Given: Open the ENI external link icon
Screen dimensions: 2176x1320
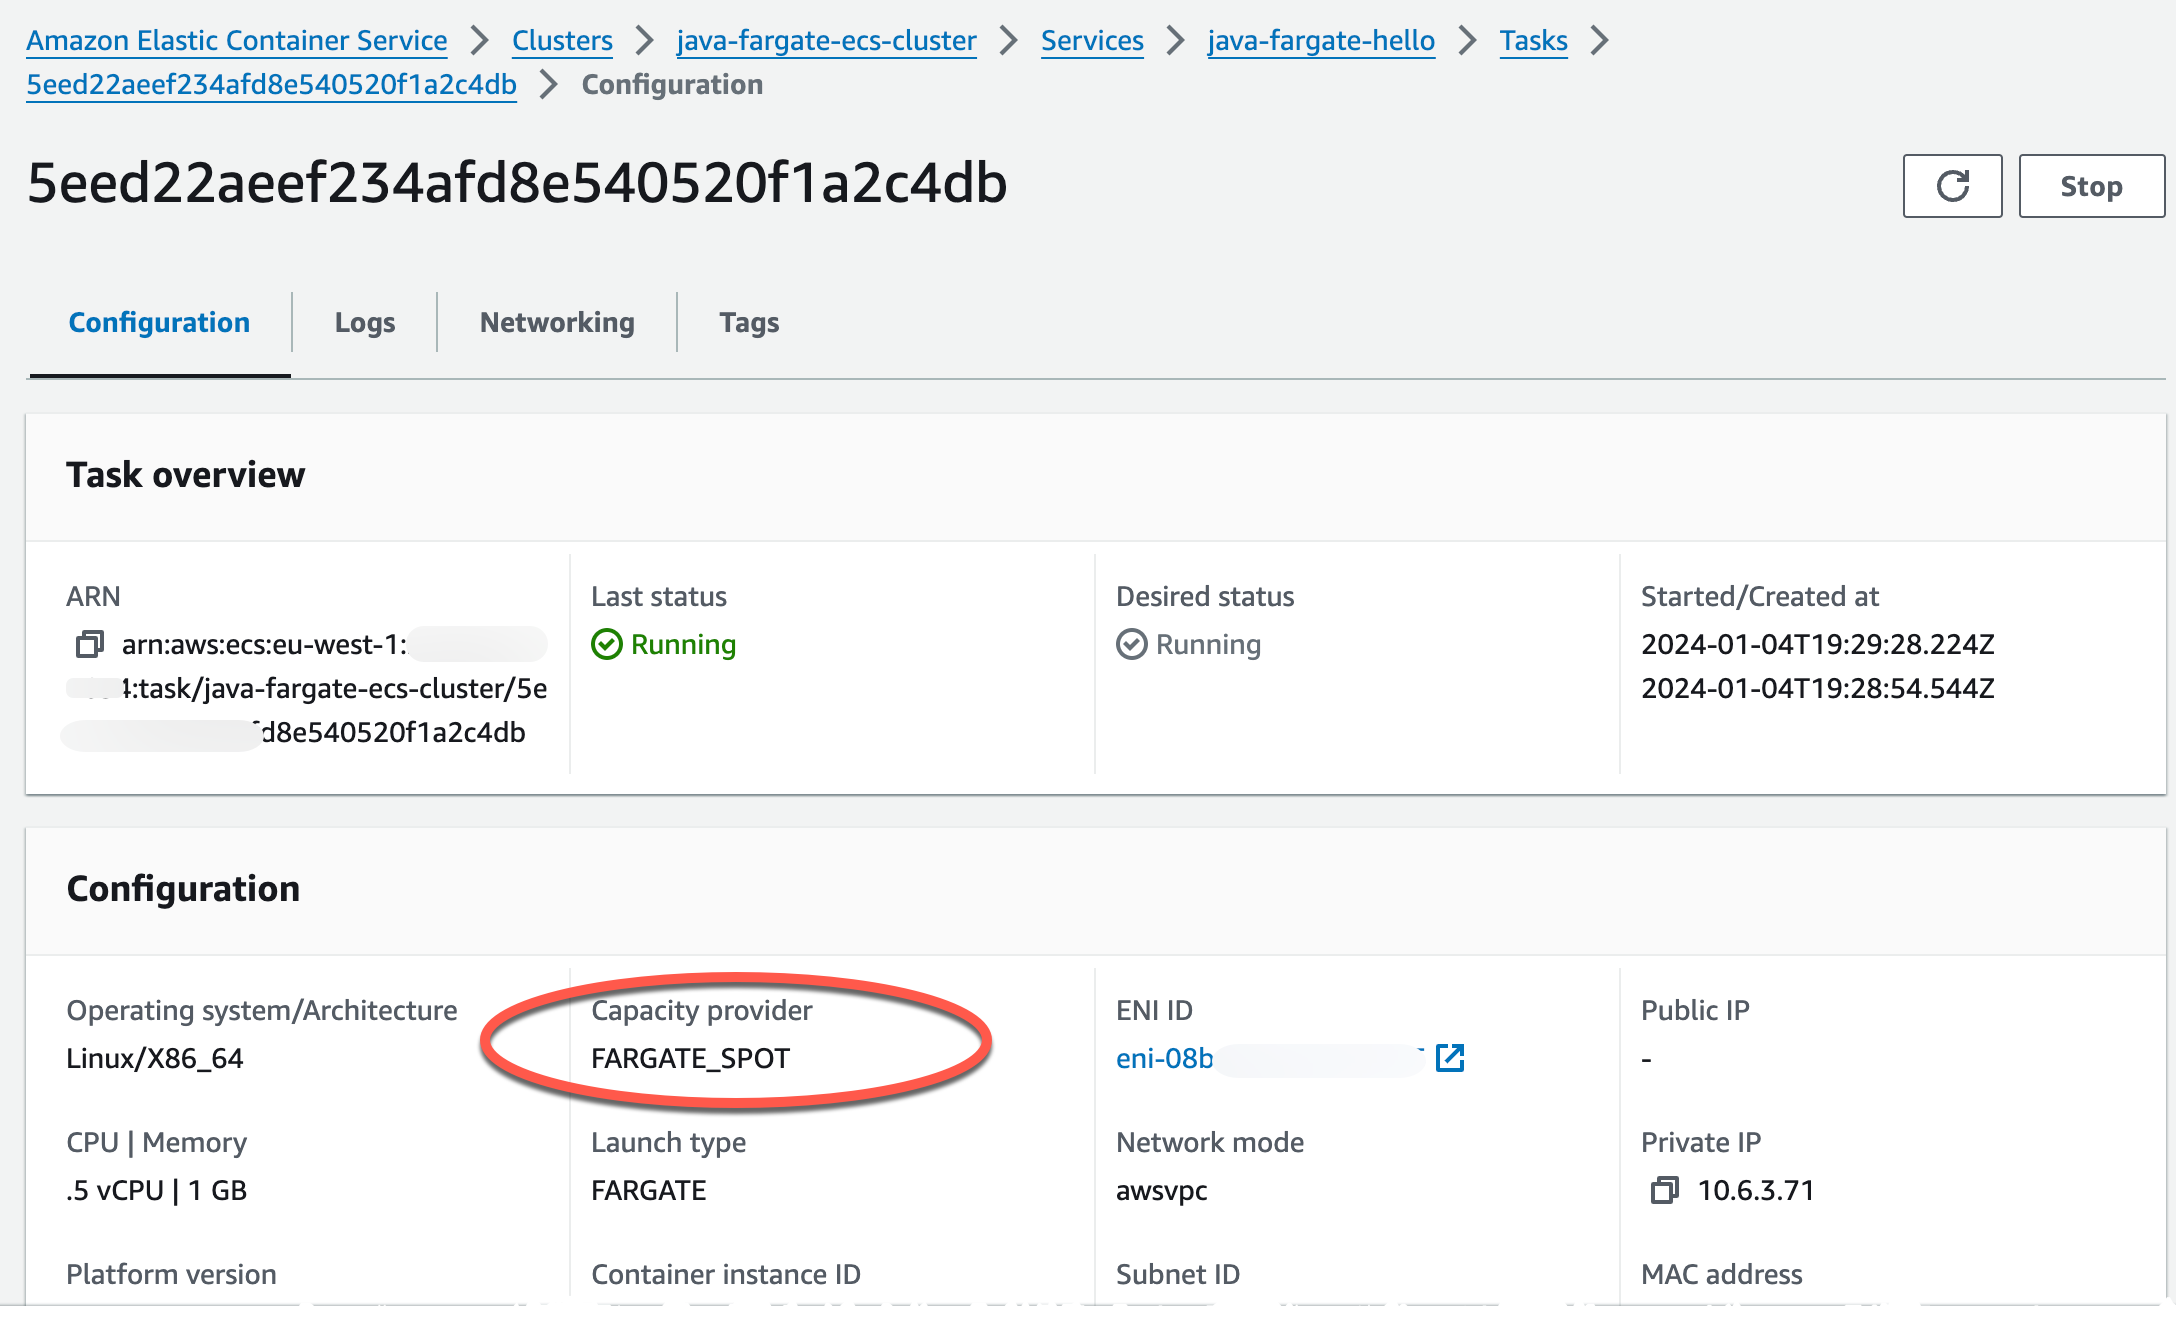Looking at the screenshot, I should coord(1450,1058).
